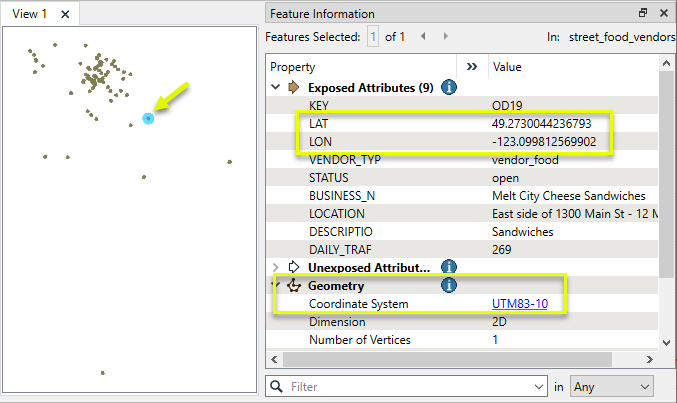Collapse the Geometry section
Viewport: 677px width, 403px height.
point(275,285)
